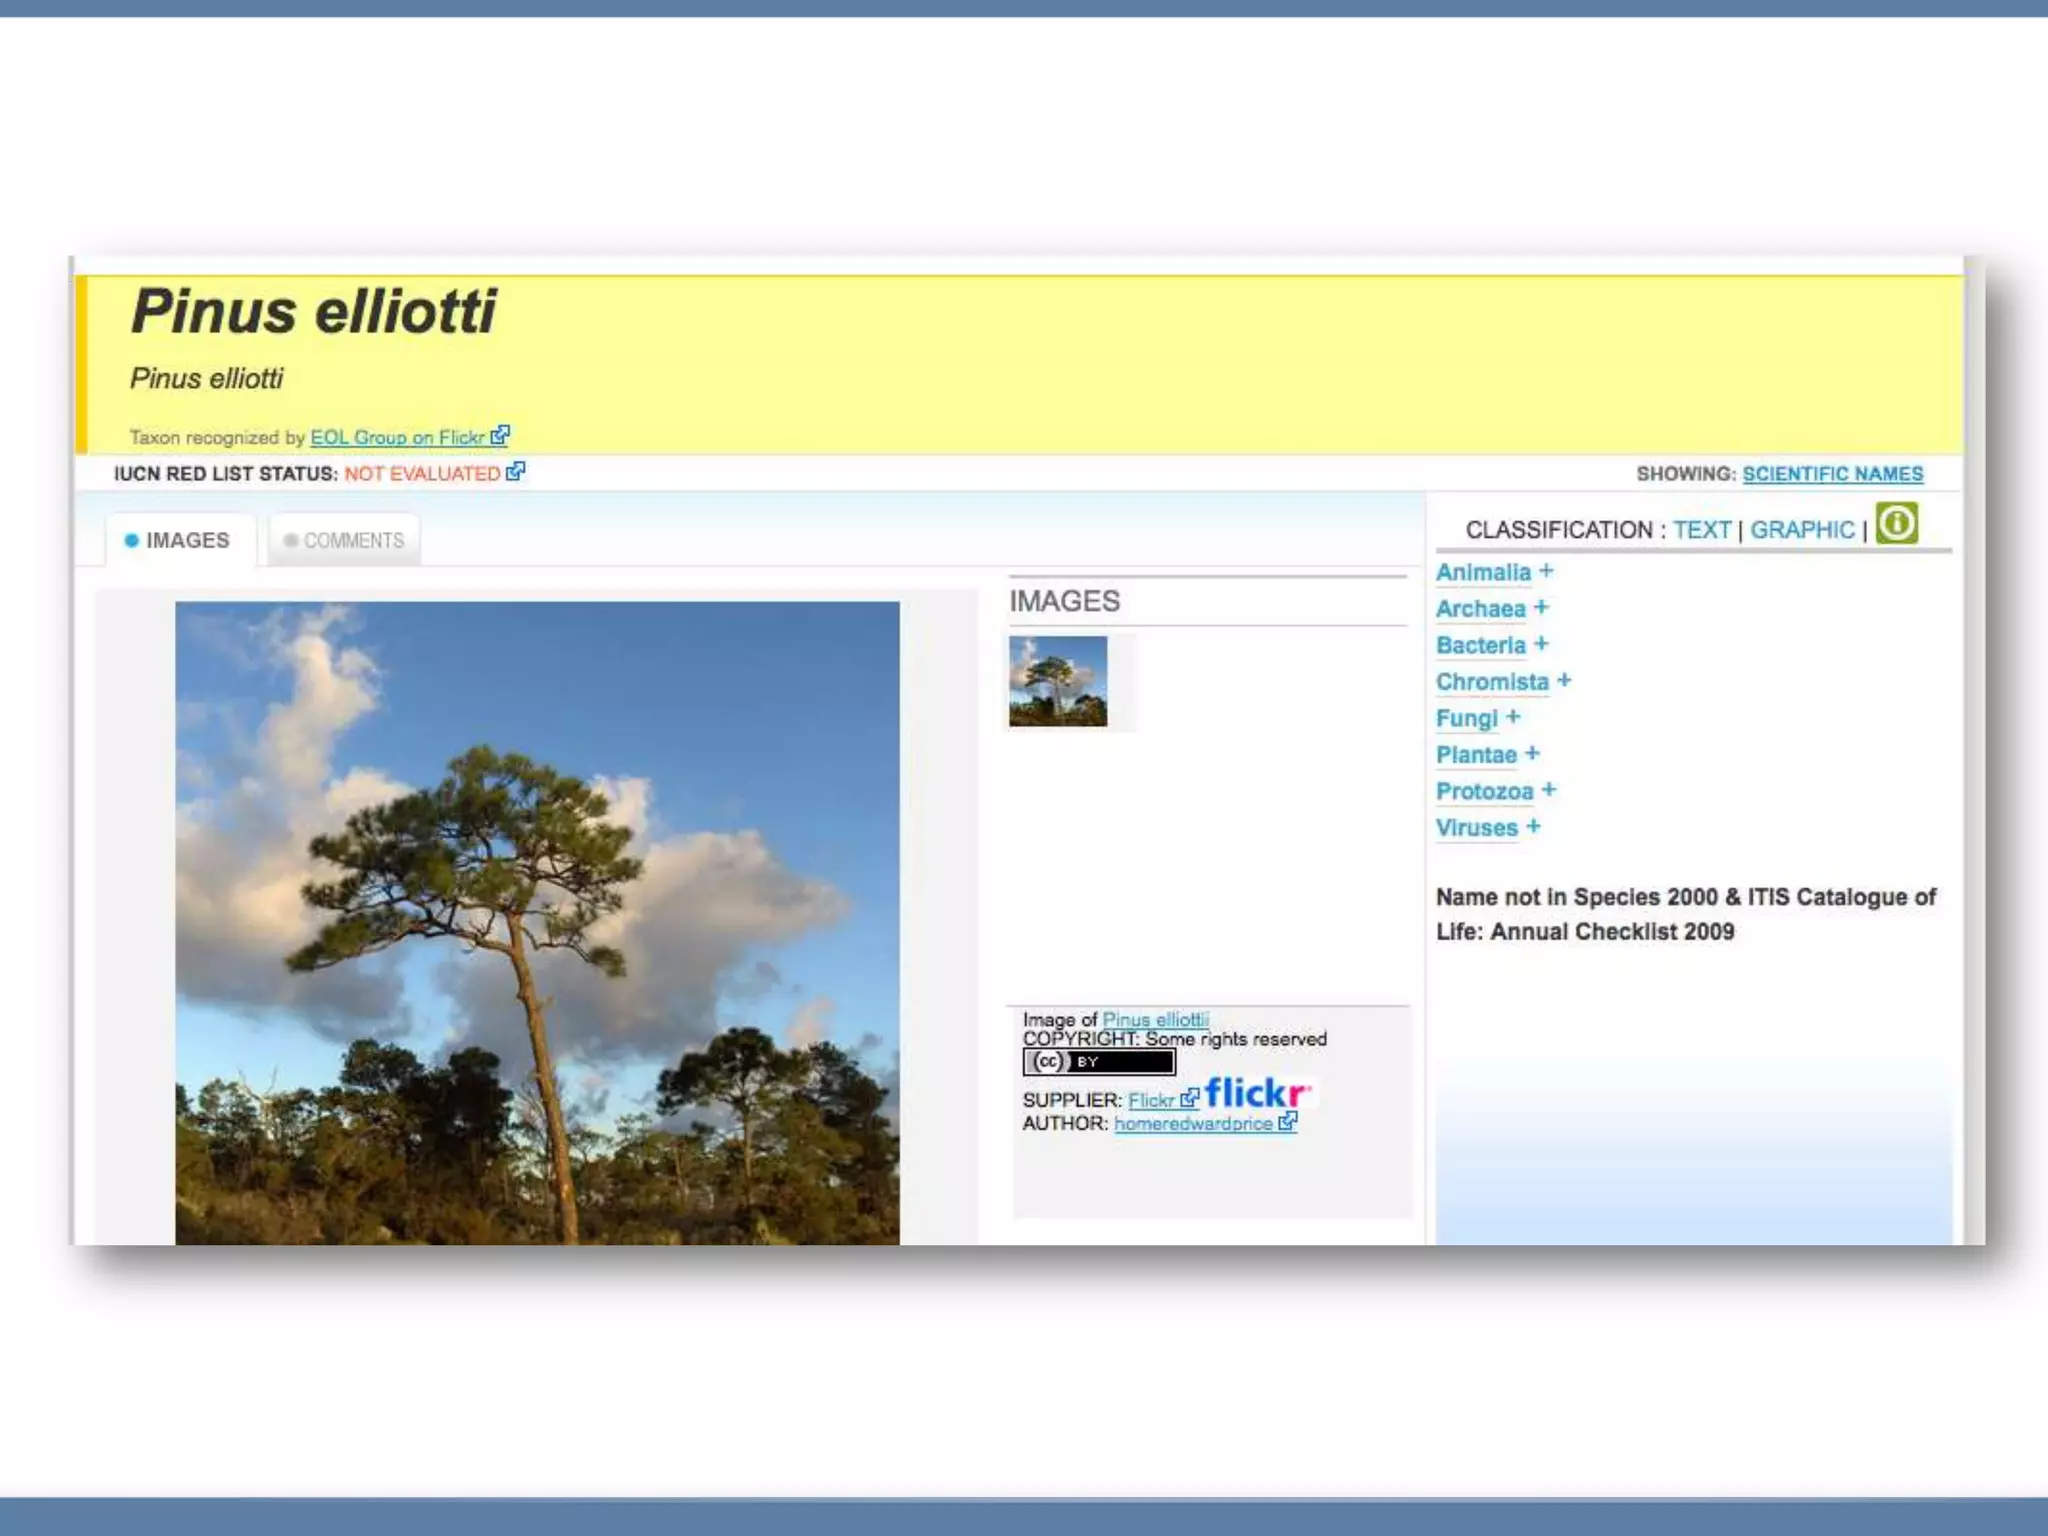Image resolution: width=2048 pixels, height=1536 pixels.
Task: Click the green classification info icon
Action: point(1896,523)
